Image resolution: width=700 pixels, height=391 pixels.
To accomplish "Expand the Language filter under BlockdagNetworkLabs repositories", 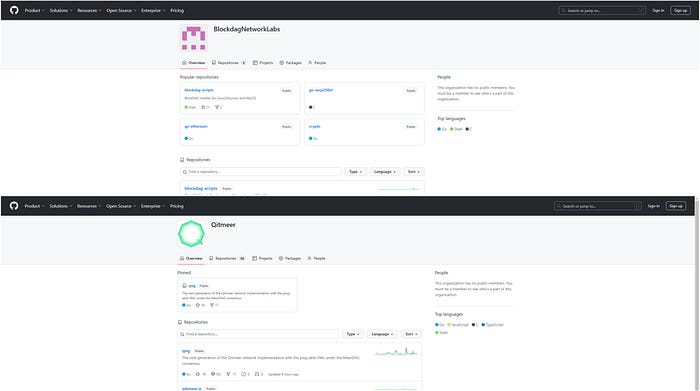I will pyautogui.click(x=385, y=171).
